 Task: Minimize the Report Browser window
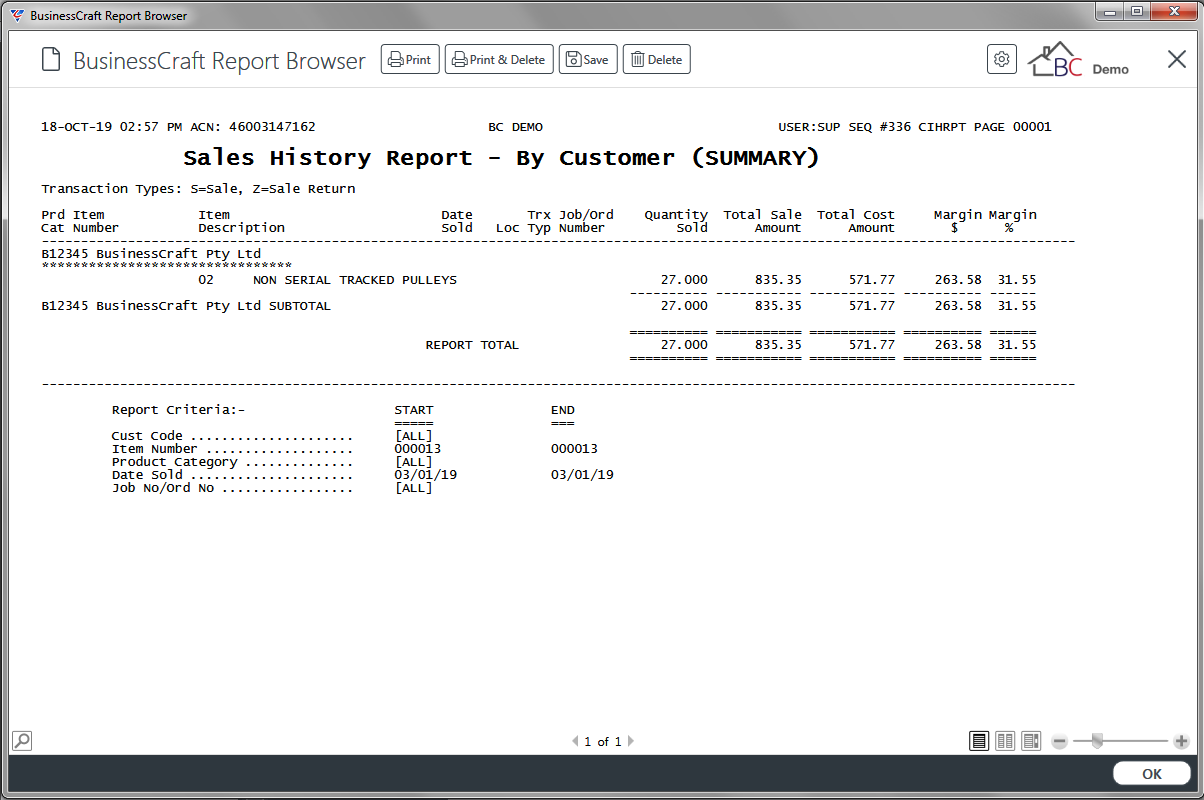click(x=1110, y=12)
